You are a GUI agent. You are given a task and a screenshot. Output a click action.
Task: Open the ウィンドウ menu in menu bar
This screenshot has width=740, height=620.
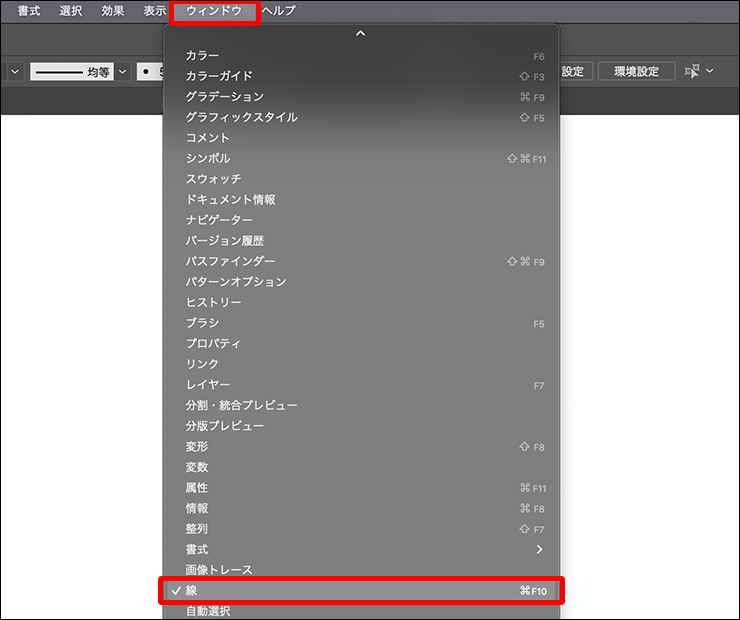point(214,11)
